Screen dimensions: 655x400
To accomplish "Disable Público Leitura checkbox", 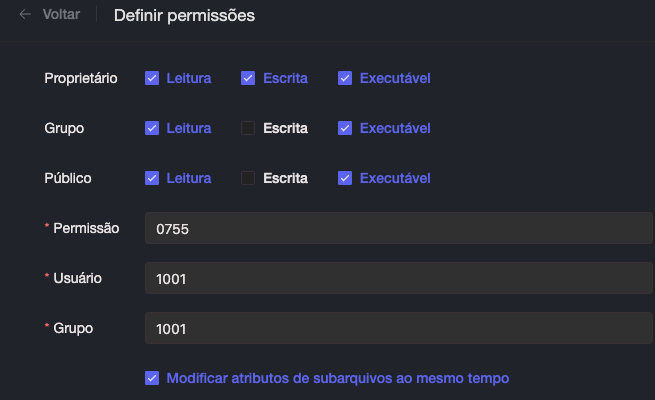I will point(152,178).
